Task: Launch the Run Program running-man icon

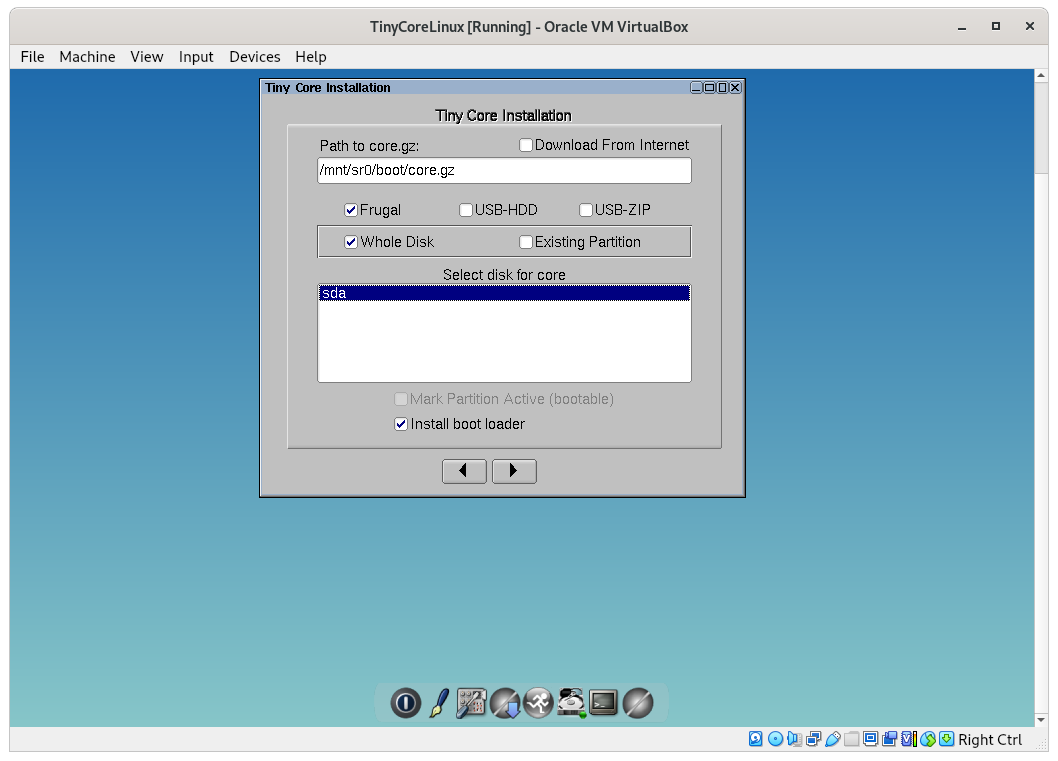Action: [x=538, y=703]
